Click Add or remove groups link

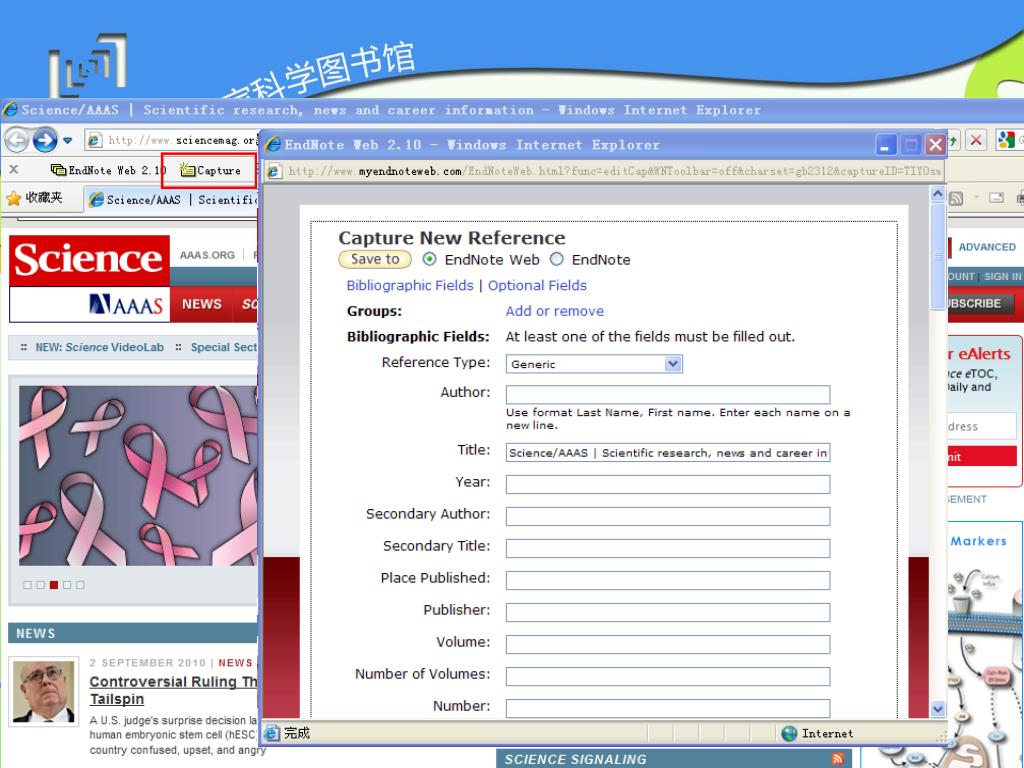click(x=554, y=311)
